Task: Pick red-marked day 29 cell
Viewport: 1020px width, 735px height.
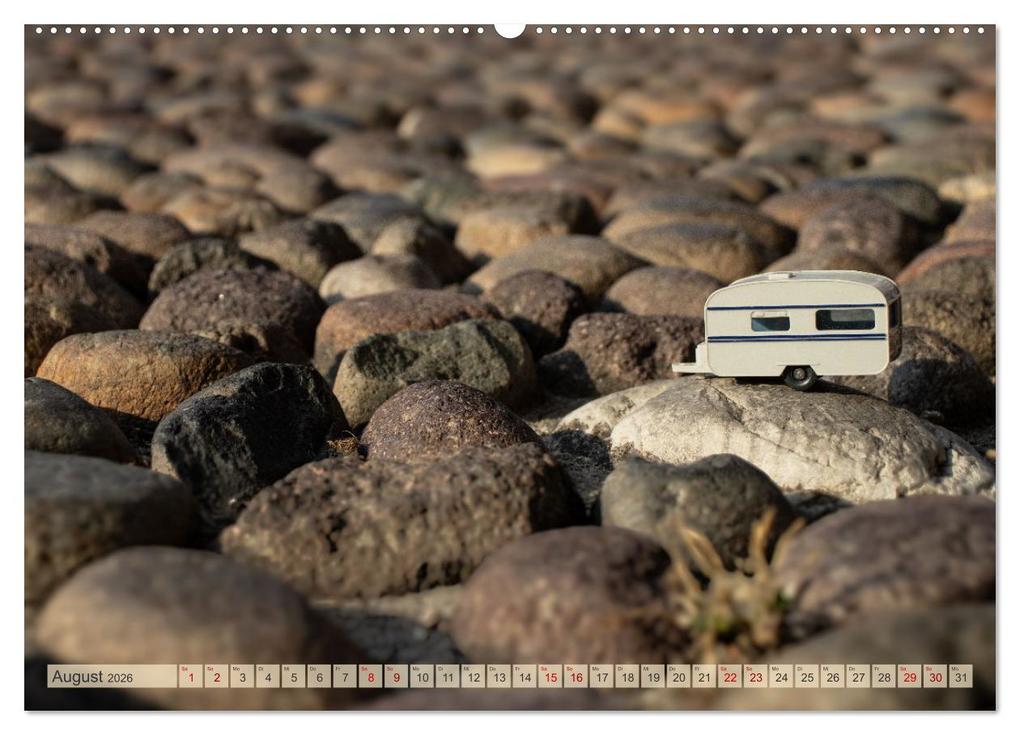Action: pyautogui.click(x=909, y=676)
